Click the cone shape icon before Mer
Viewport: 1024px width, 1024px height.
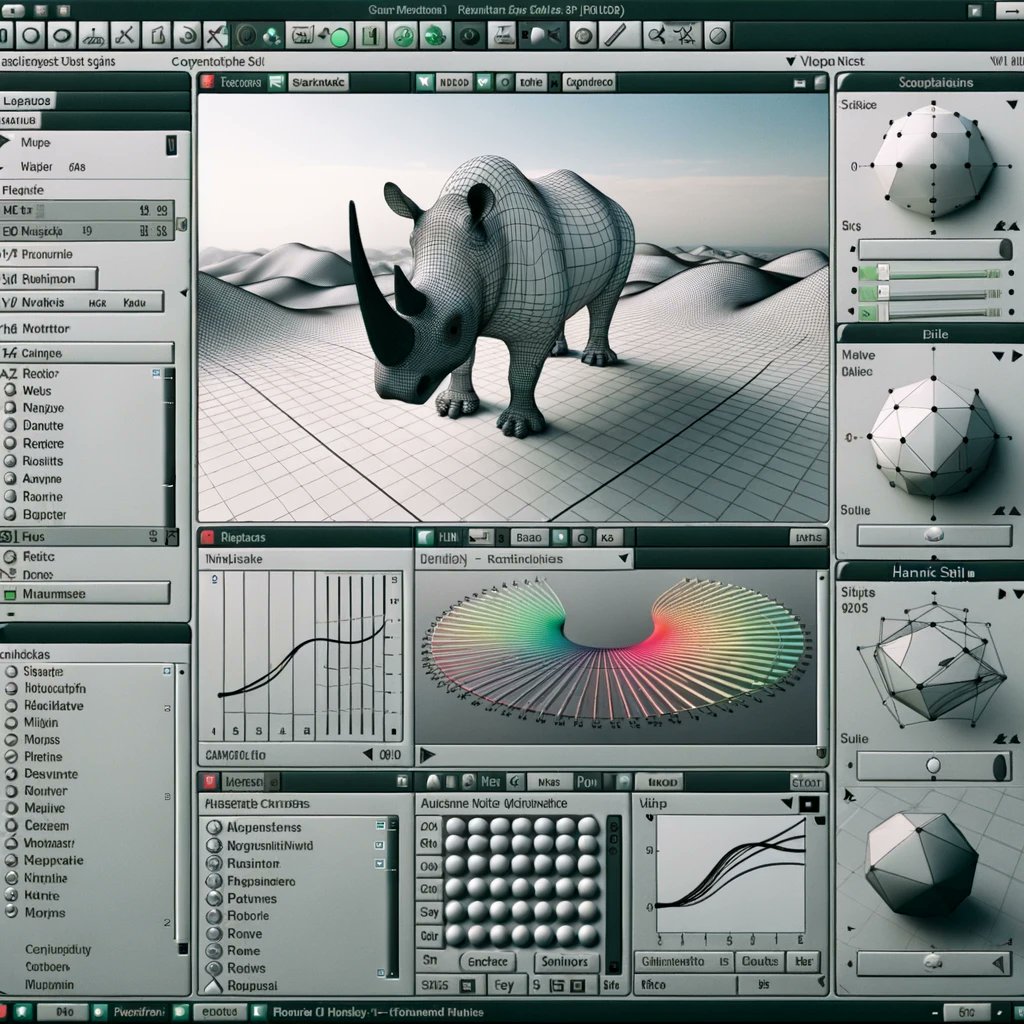click(433, 782)
